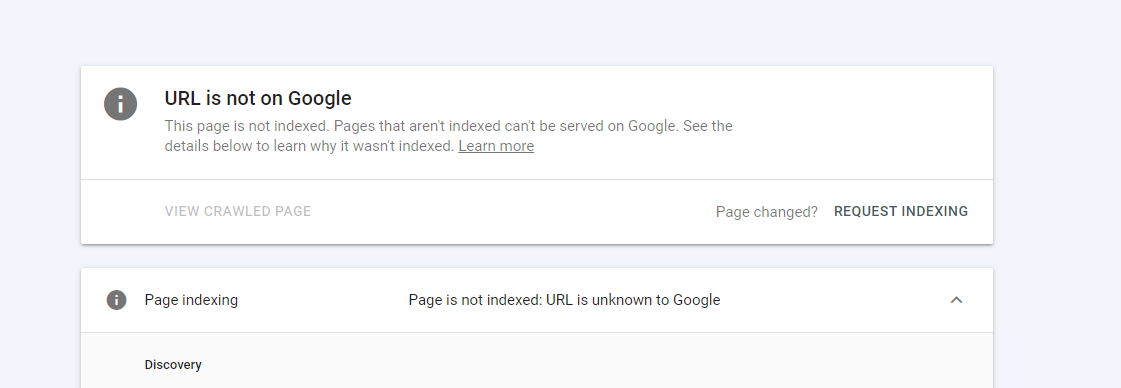
Task: Click the large info icon beside URL status
Action: click(x=120, y=104)
